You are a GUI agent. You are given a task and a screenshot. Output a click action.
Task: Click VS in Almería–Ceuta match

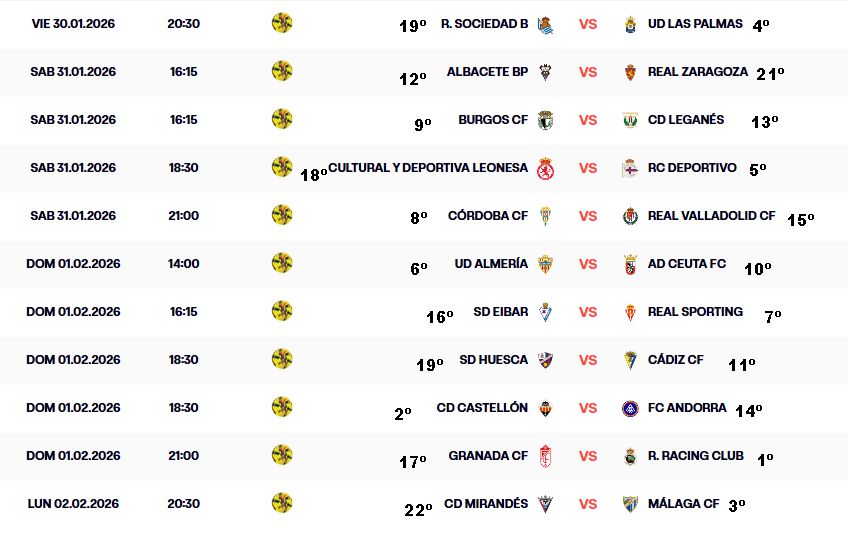pyautogui.click(x=588, y=264)
